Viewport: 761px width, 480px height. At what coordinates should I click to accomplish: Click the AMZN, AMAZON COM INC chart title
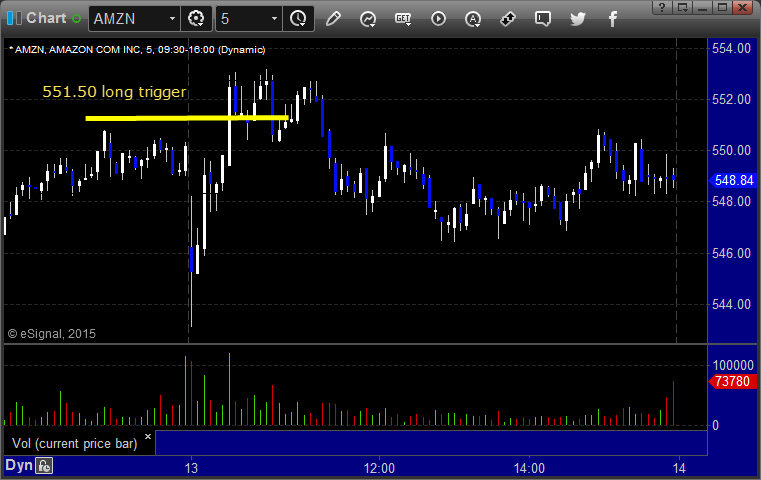pyautogui.click(x=137, y=50)
